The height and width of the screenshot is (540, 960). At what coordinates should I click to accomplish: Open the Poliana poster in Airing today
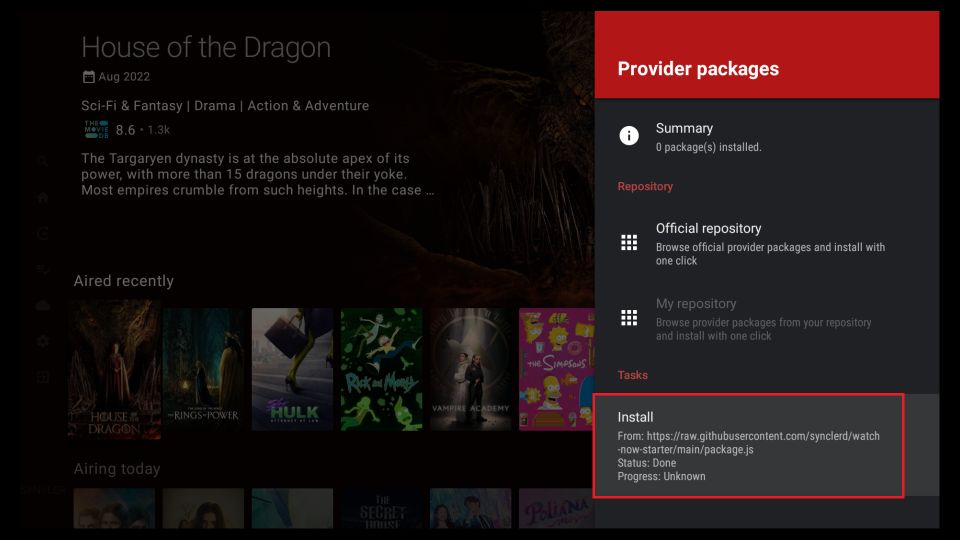pyautogui.click(x=557, y=508)
